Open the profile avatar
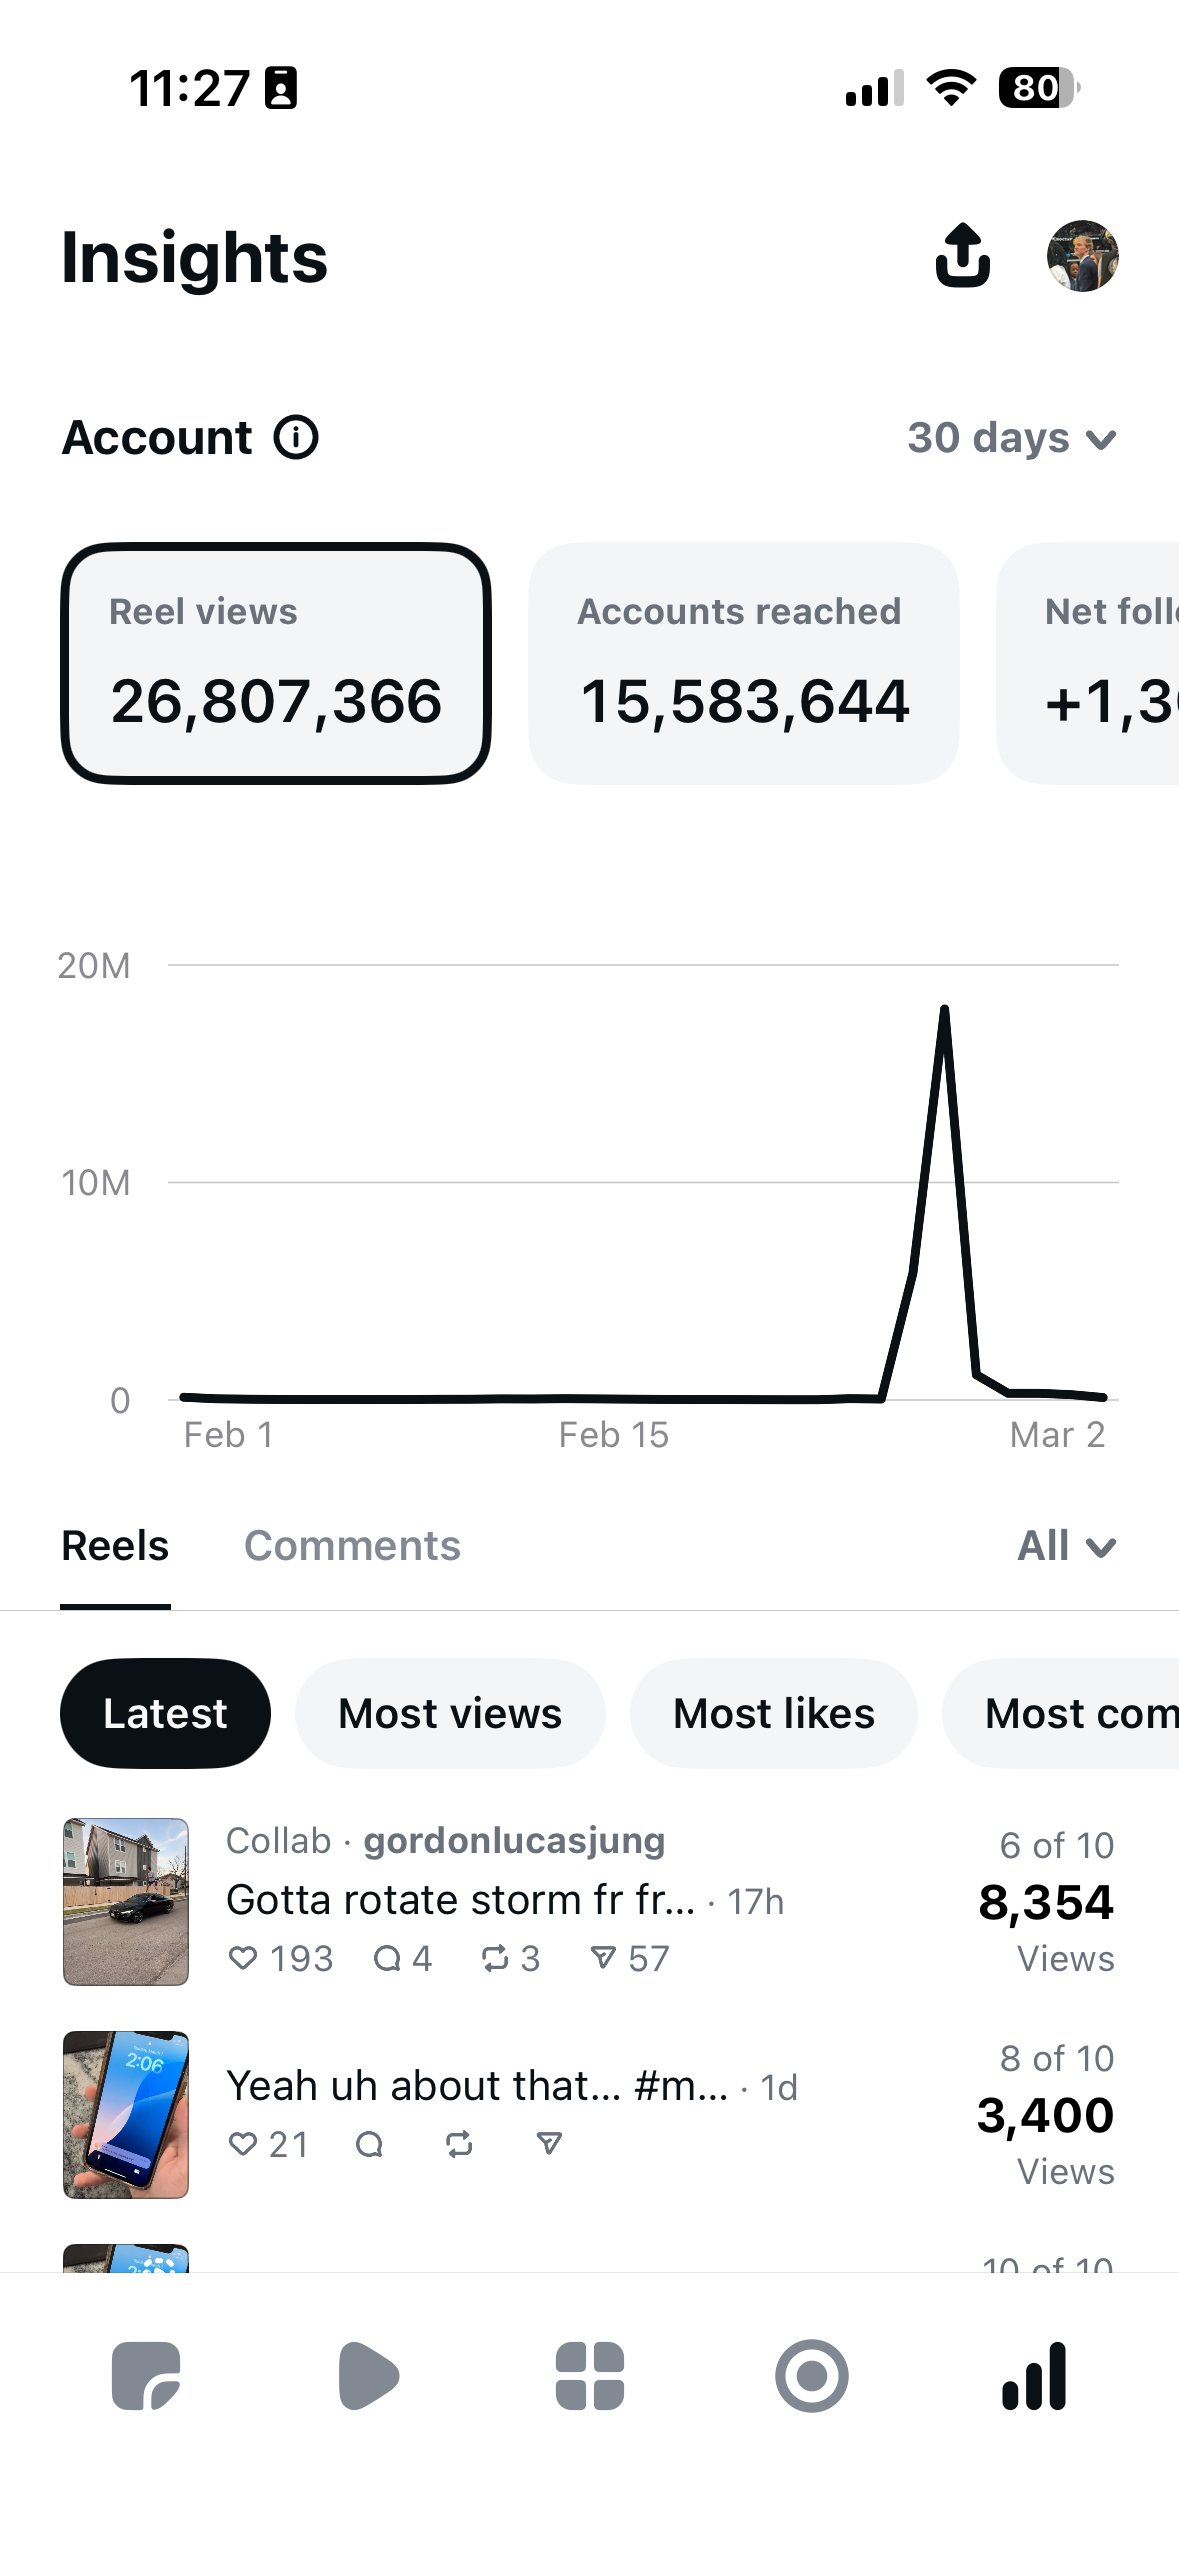Viewport: 1179px width, 2556px height. click(1082, 256)
